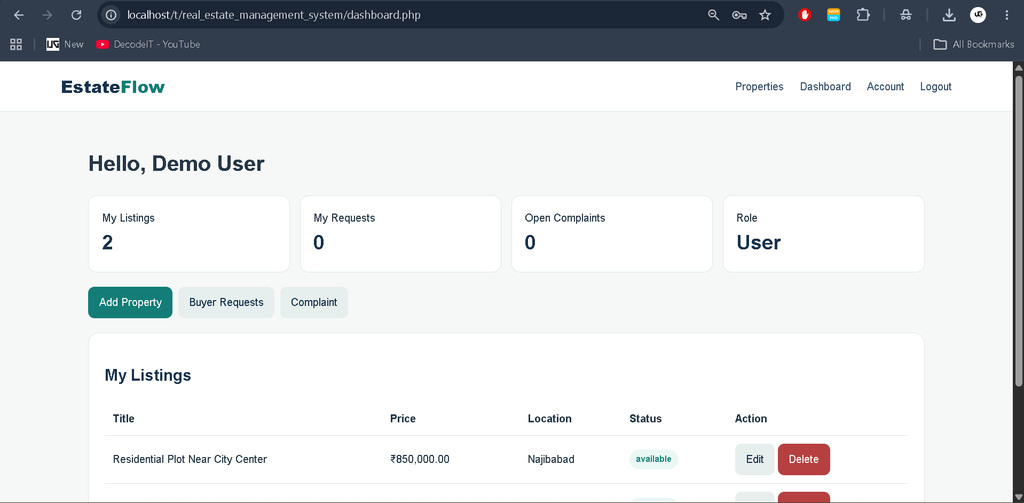Click the Najibabad location cell
The height and width of the screenshot is (503, 1024).
point(551,459)
